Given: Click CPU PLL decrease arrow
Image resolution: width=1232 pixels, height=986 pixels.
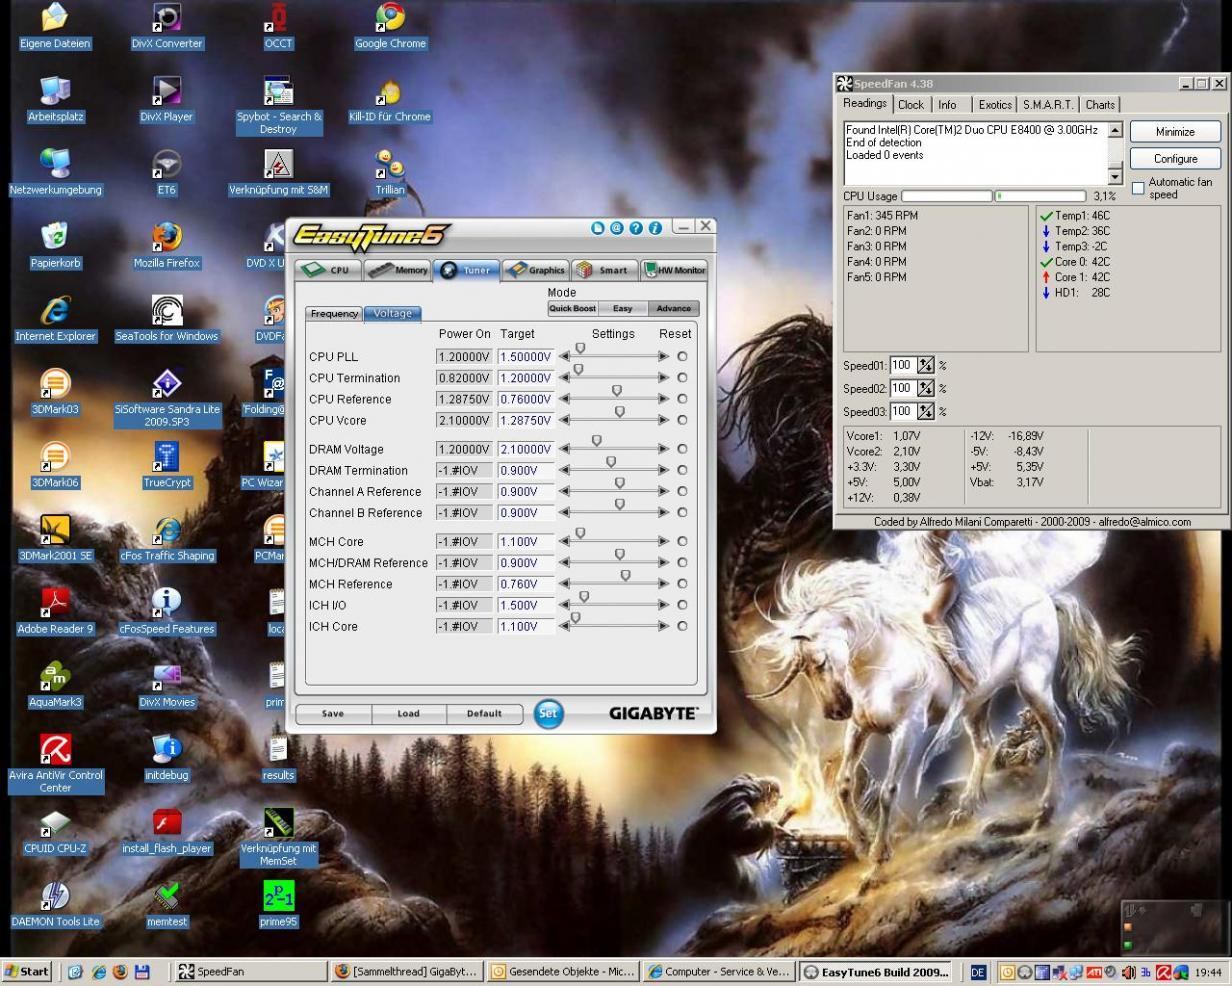Looking at the screenshot, I should coord(564,356).
